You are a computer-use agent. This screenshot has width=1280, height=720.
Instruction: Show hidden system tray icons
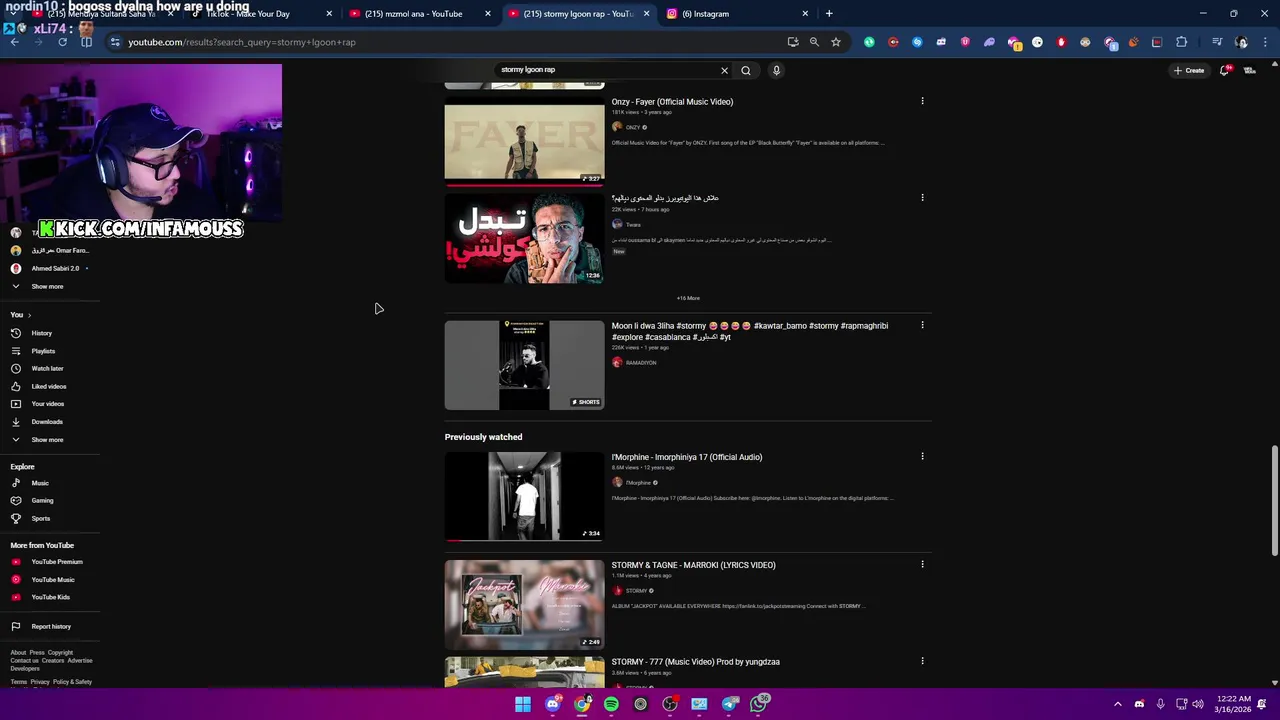tap(1117, 704)
